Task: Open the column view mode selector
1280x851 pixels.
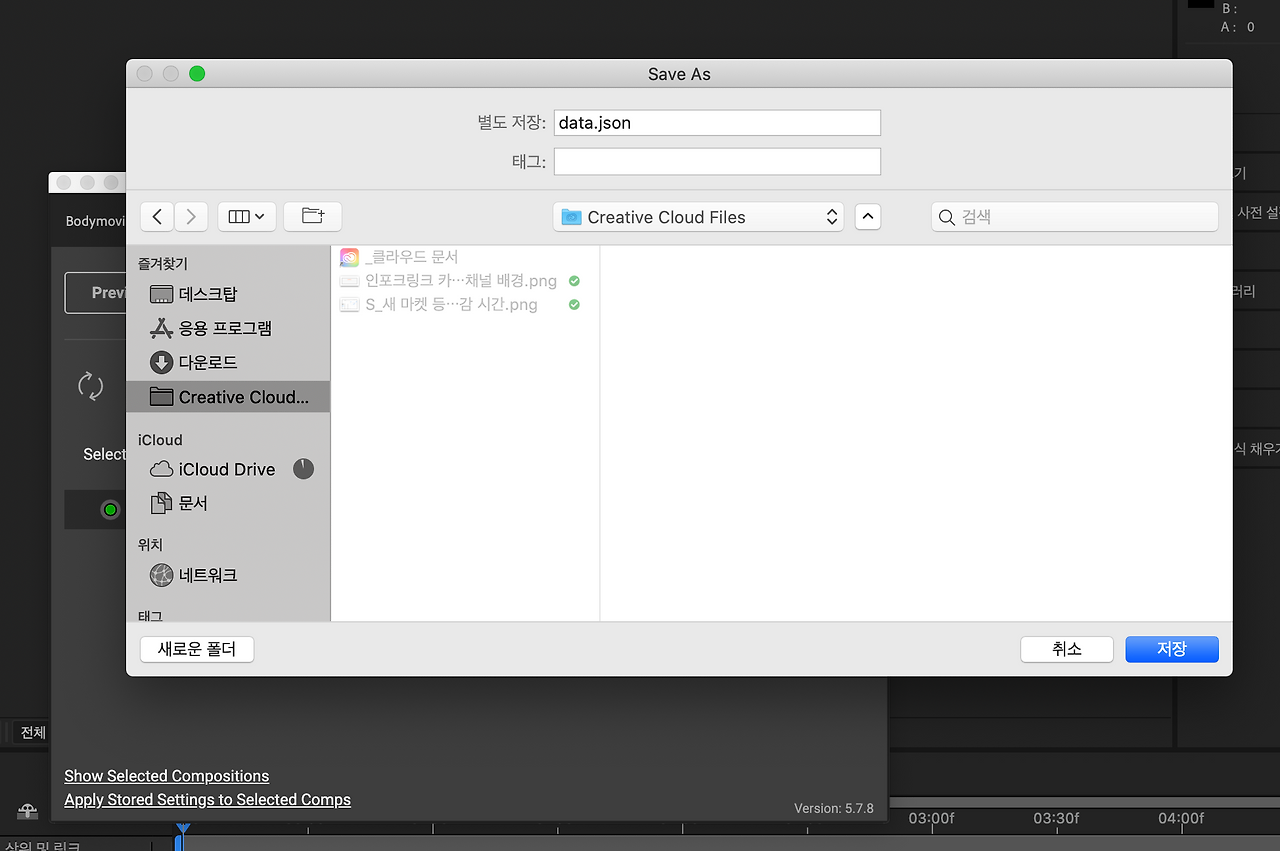Action: pos(245,216)
